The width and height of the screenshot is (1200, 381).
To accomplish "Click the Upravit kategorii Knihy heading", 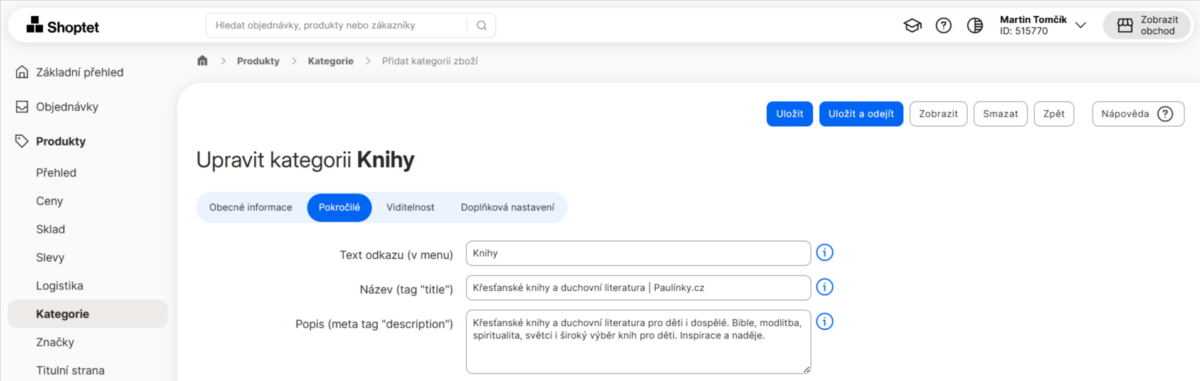I will point(305,160).
